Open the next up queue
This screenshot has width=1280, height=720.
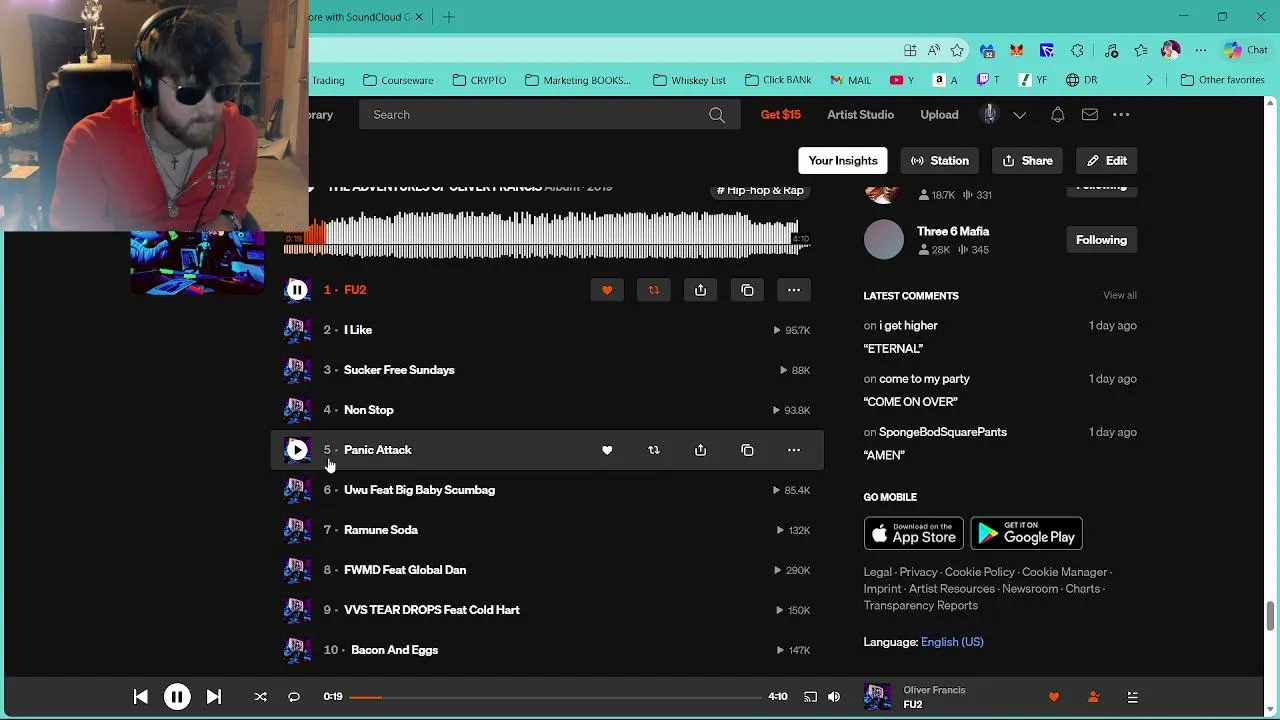coord(1133,697)
